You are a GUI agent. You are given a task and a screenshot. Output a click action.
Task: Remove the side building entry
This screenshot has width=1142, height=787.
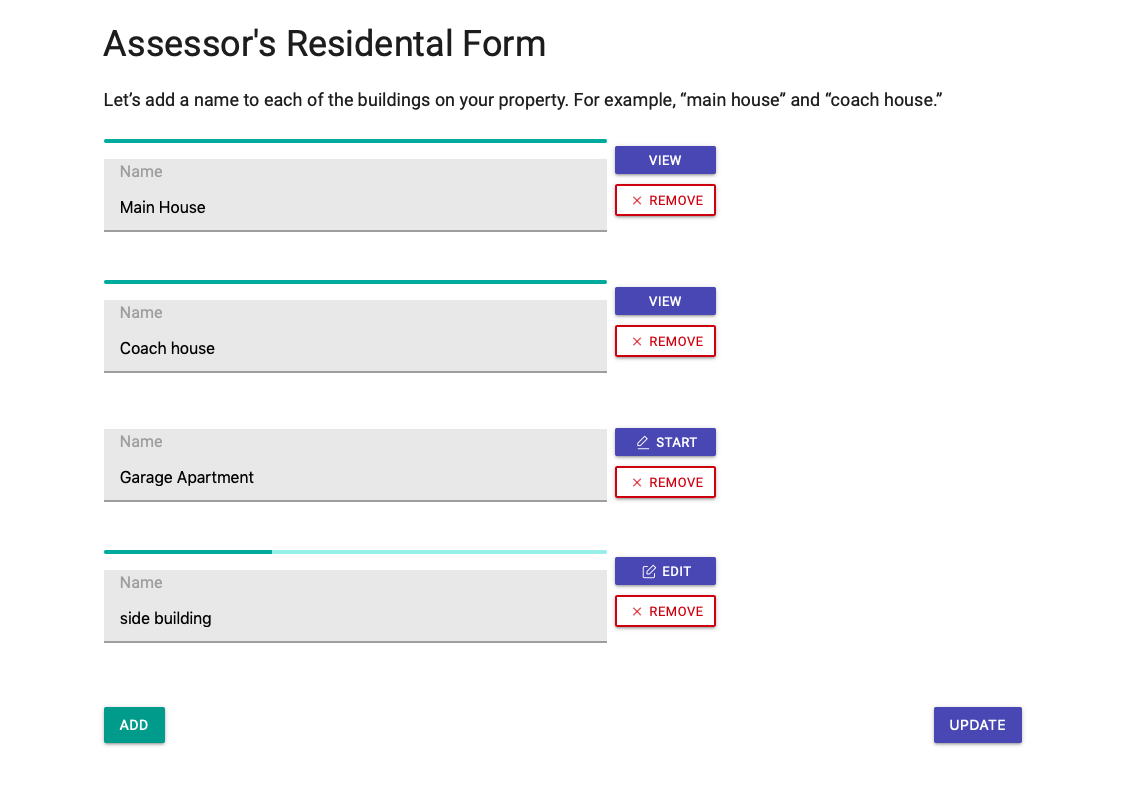665,611
